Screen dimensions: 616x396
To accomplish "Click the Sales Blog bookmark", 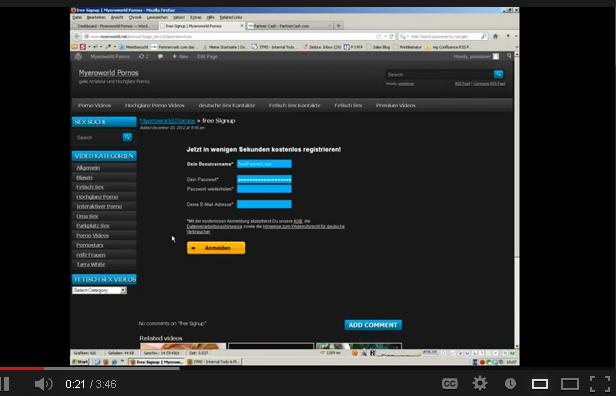I will pos(378,47).
